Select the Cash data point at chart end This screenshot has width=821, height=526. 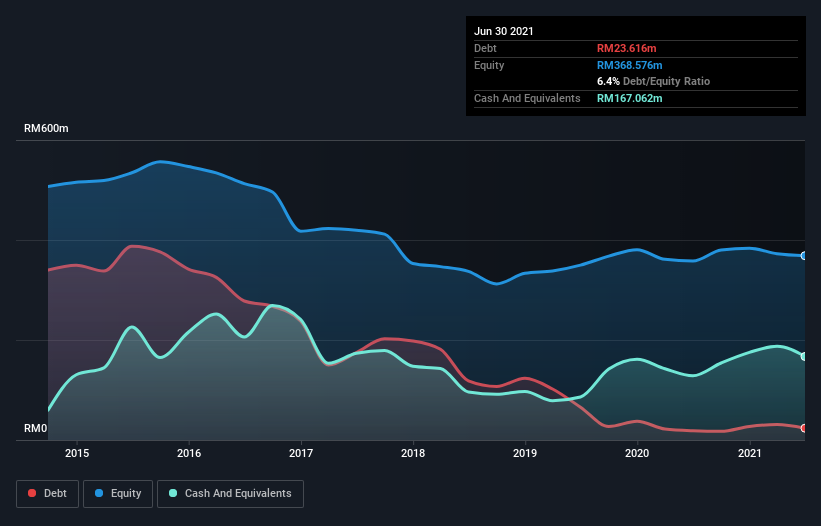pyautogui.click(x=804, y=356)
